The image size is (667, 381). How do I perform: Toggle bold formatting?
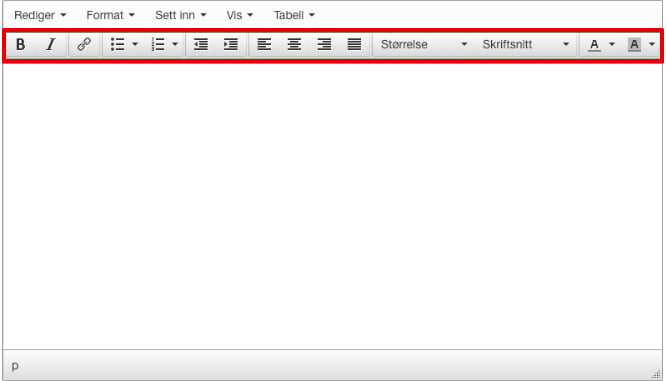20,44
